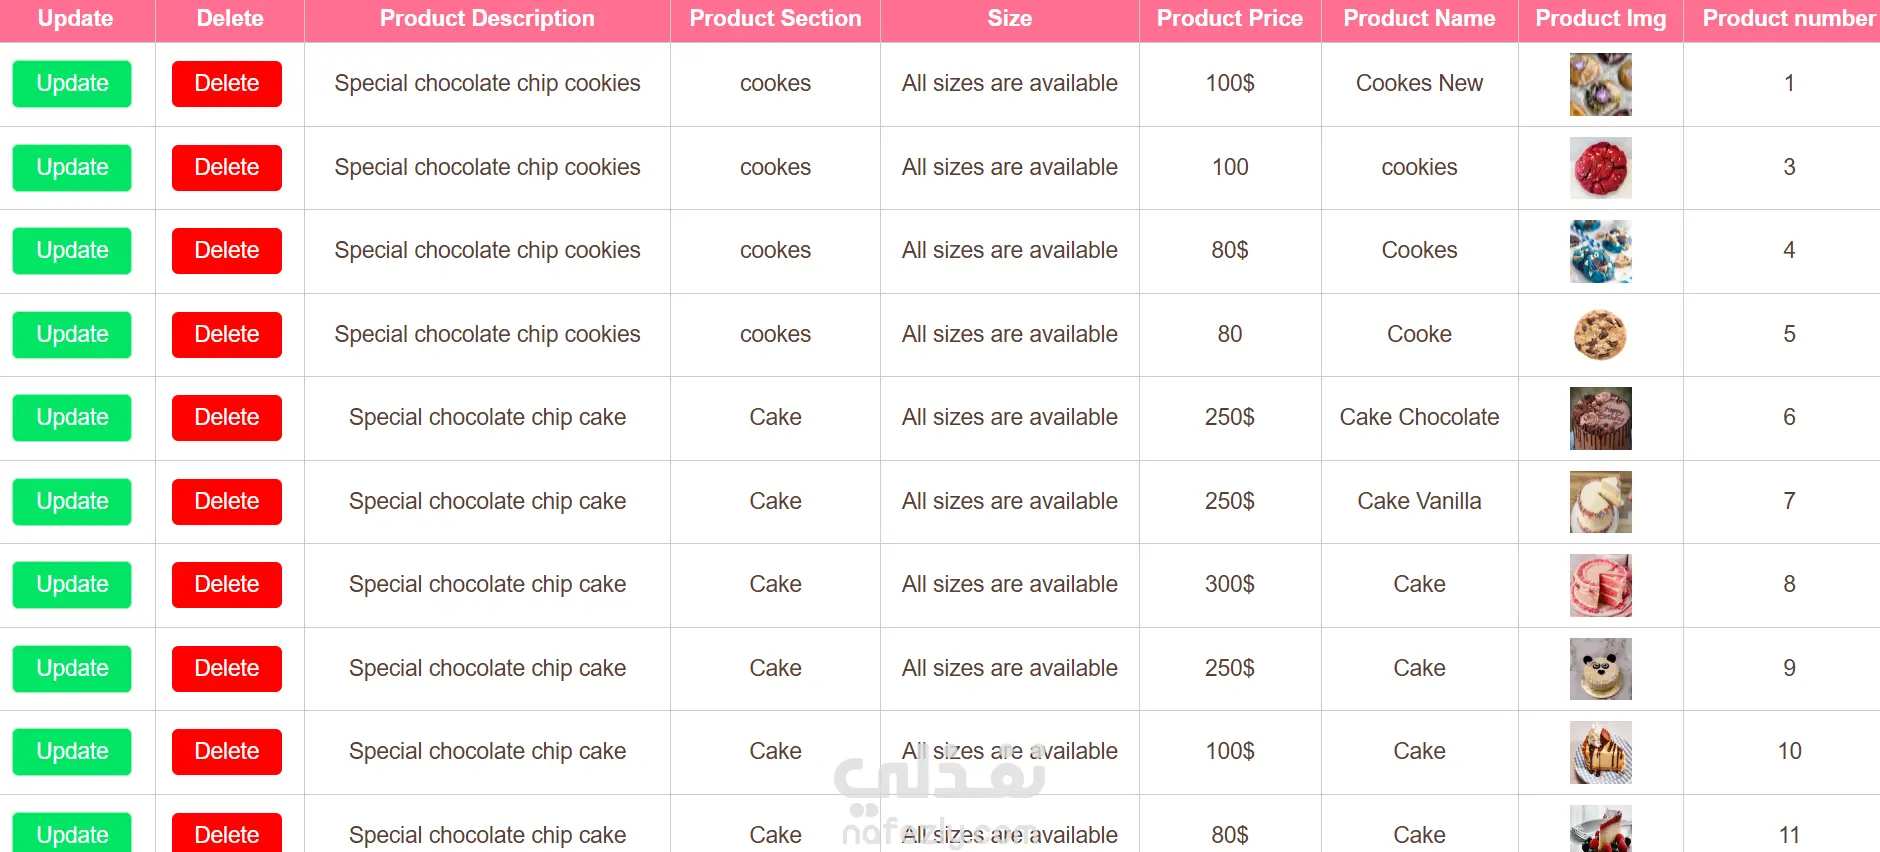The image size is (1880, 852).
Task: Select the Product Section column header
Action: (775, 19)
